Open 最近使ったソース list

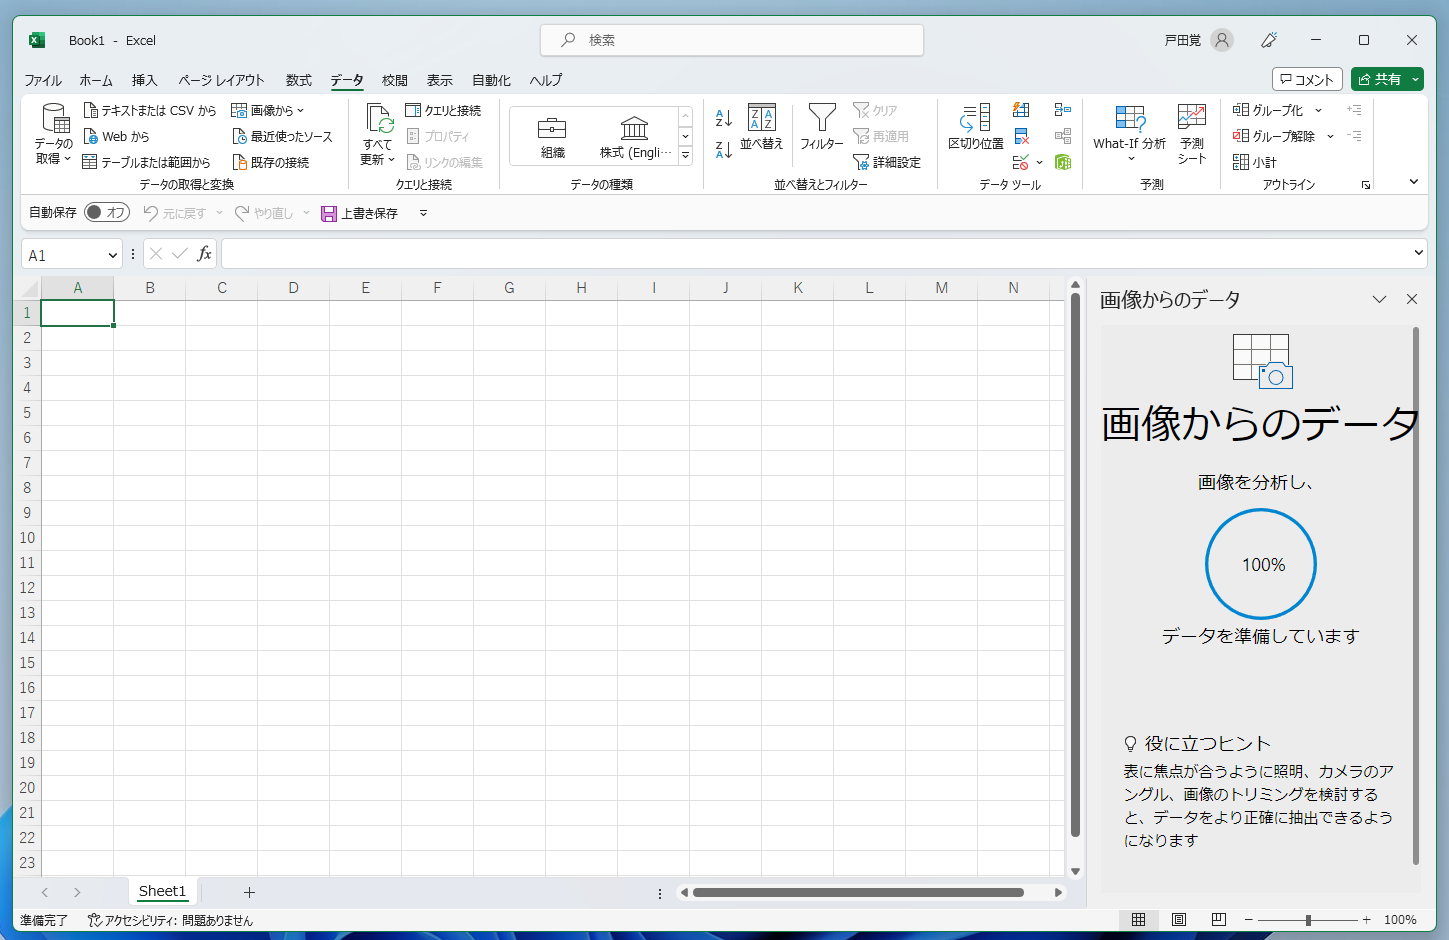282,136
